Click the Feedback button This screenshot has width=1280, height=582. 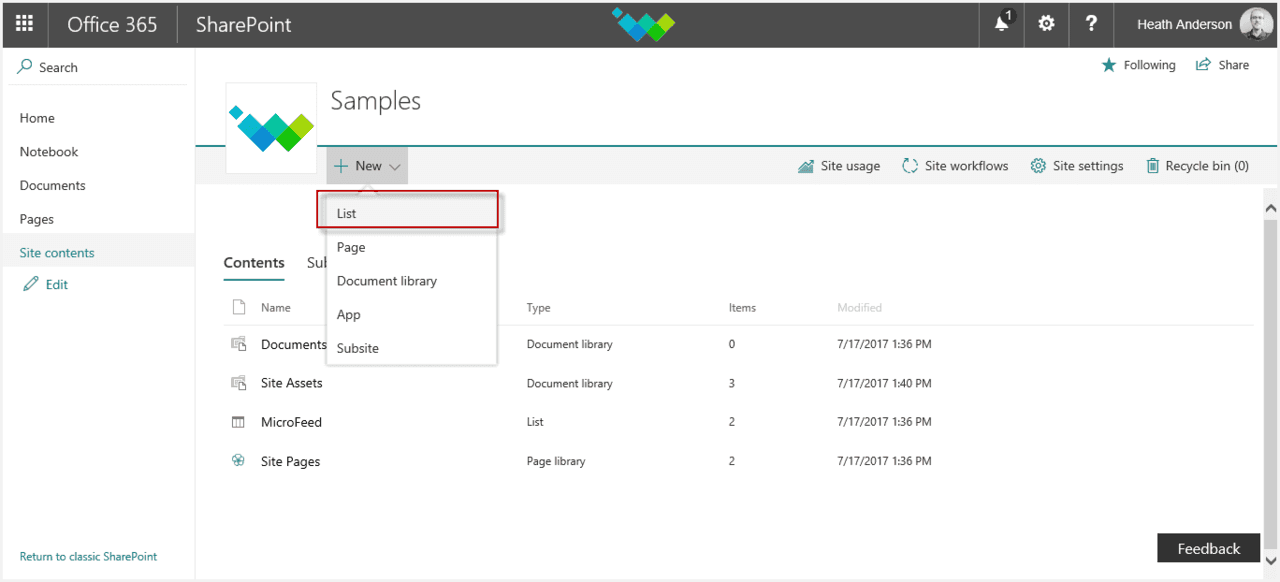1208,548
